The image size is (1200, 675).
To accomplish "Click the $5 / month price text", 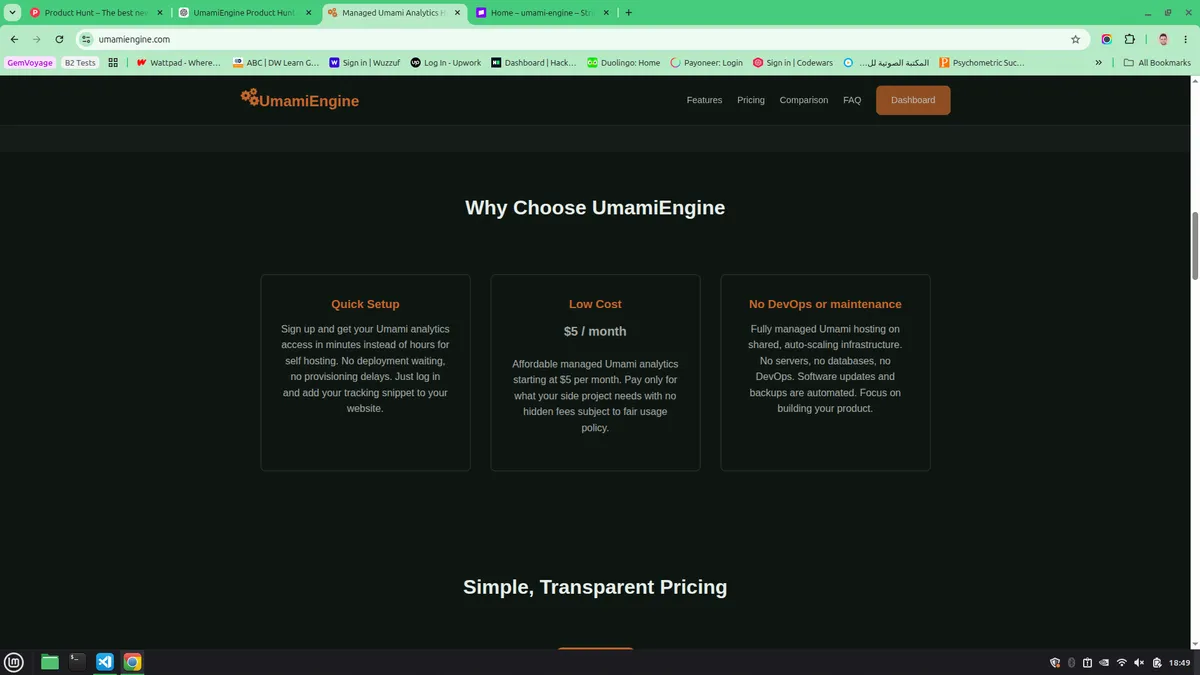I will [595, 331].
